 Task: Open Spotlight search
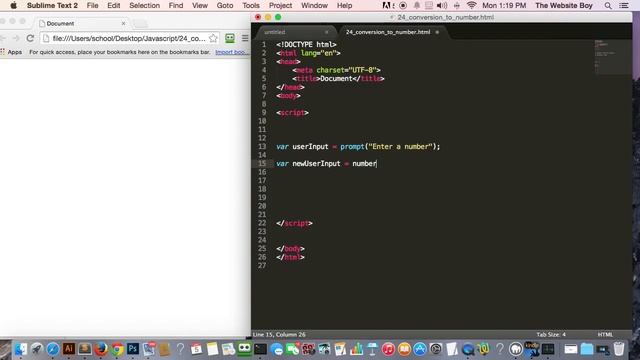608,5
